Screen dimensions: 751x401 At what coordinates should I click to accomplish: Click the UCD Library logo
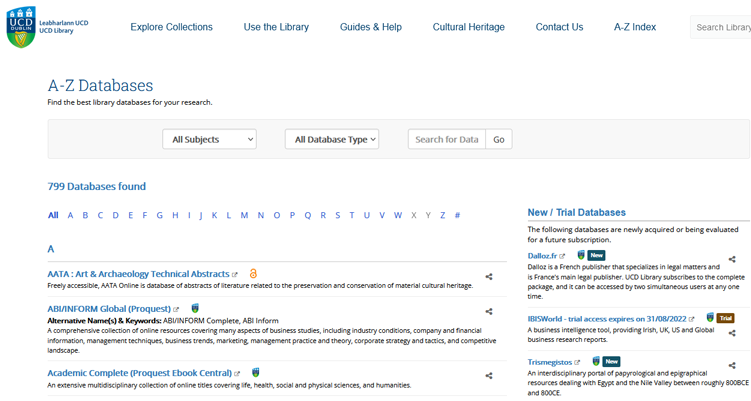coord(46,27)
